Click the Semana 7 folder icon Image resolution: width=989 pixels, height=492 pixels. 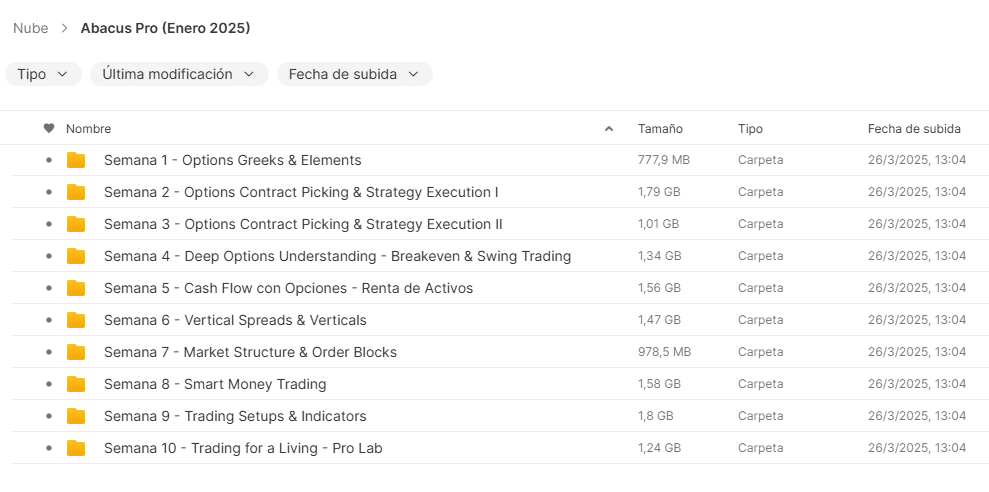point(76,352)
